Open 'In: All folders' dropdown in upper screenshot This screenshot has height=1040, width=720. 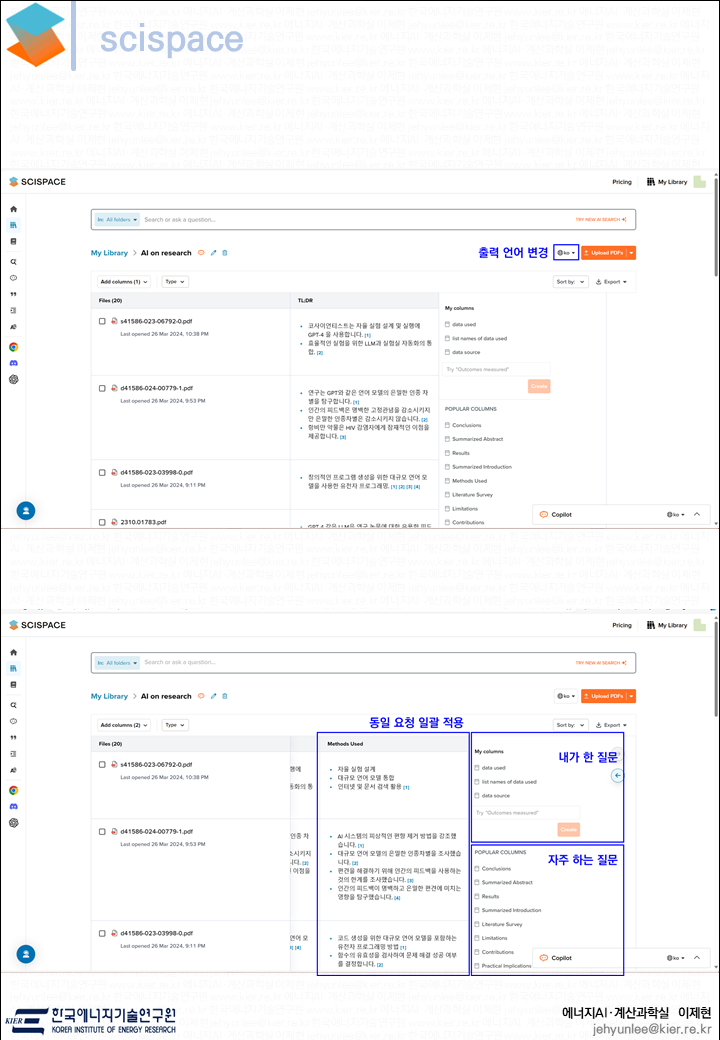click(117, 220)
